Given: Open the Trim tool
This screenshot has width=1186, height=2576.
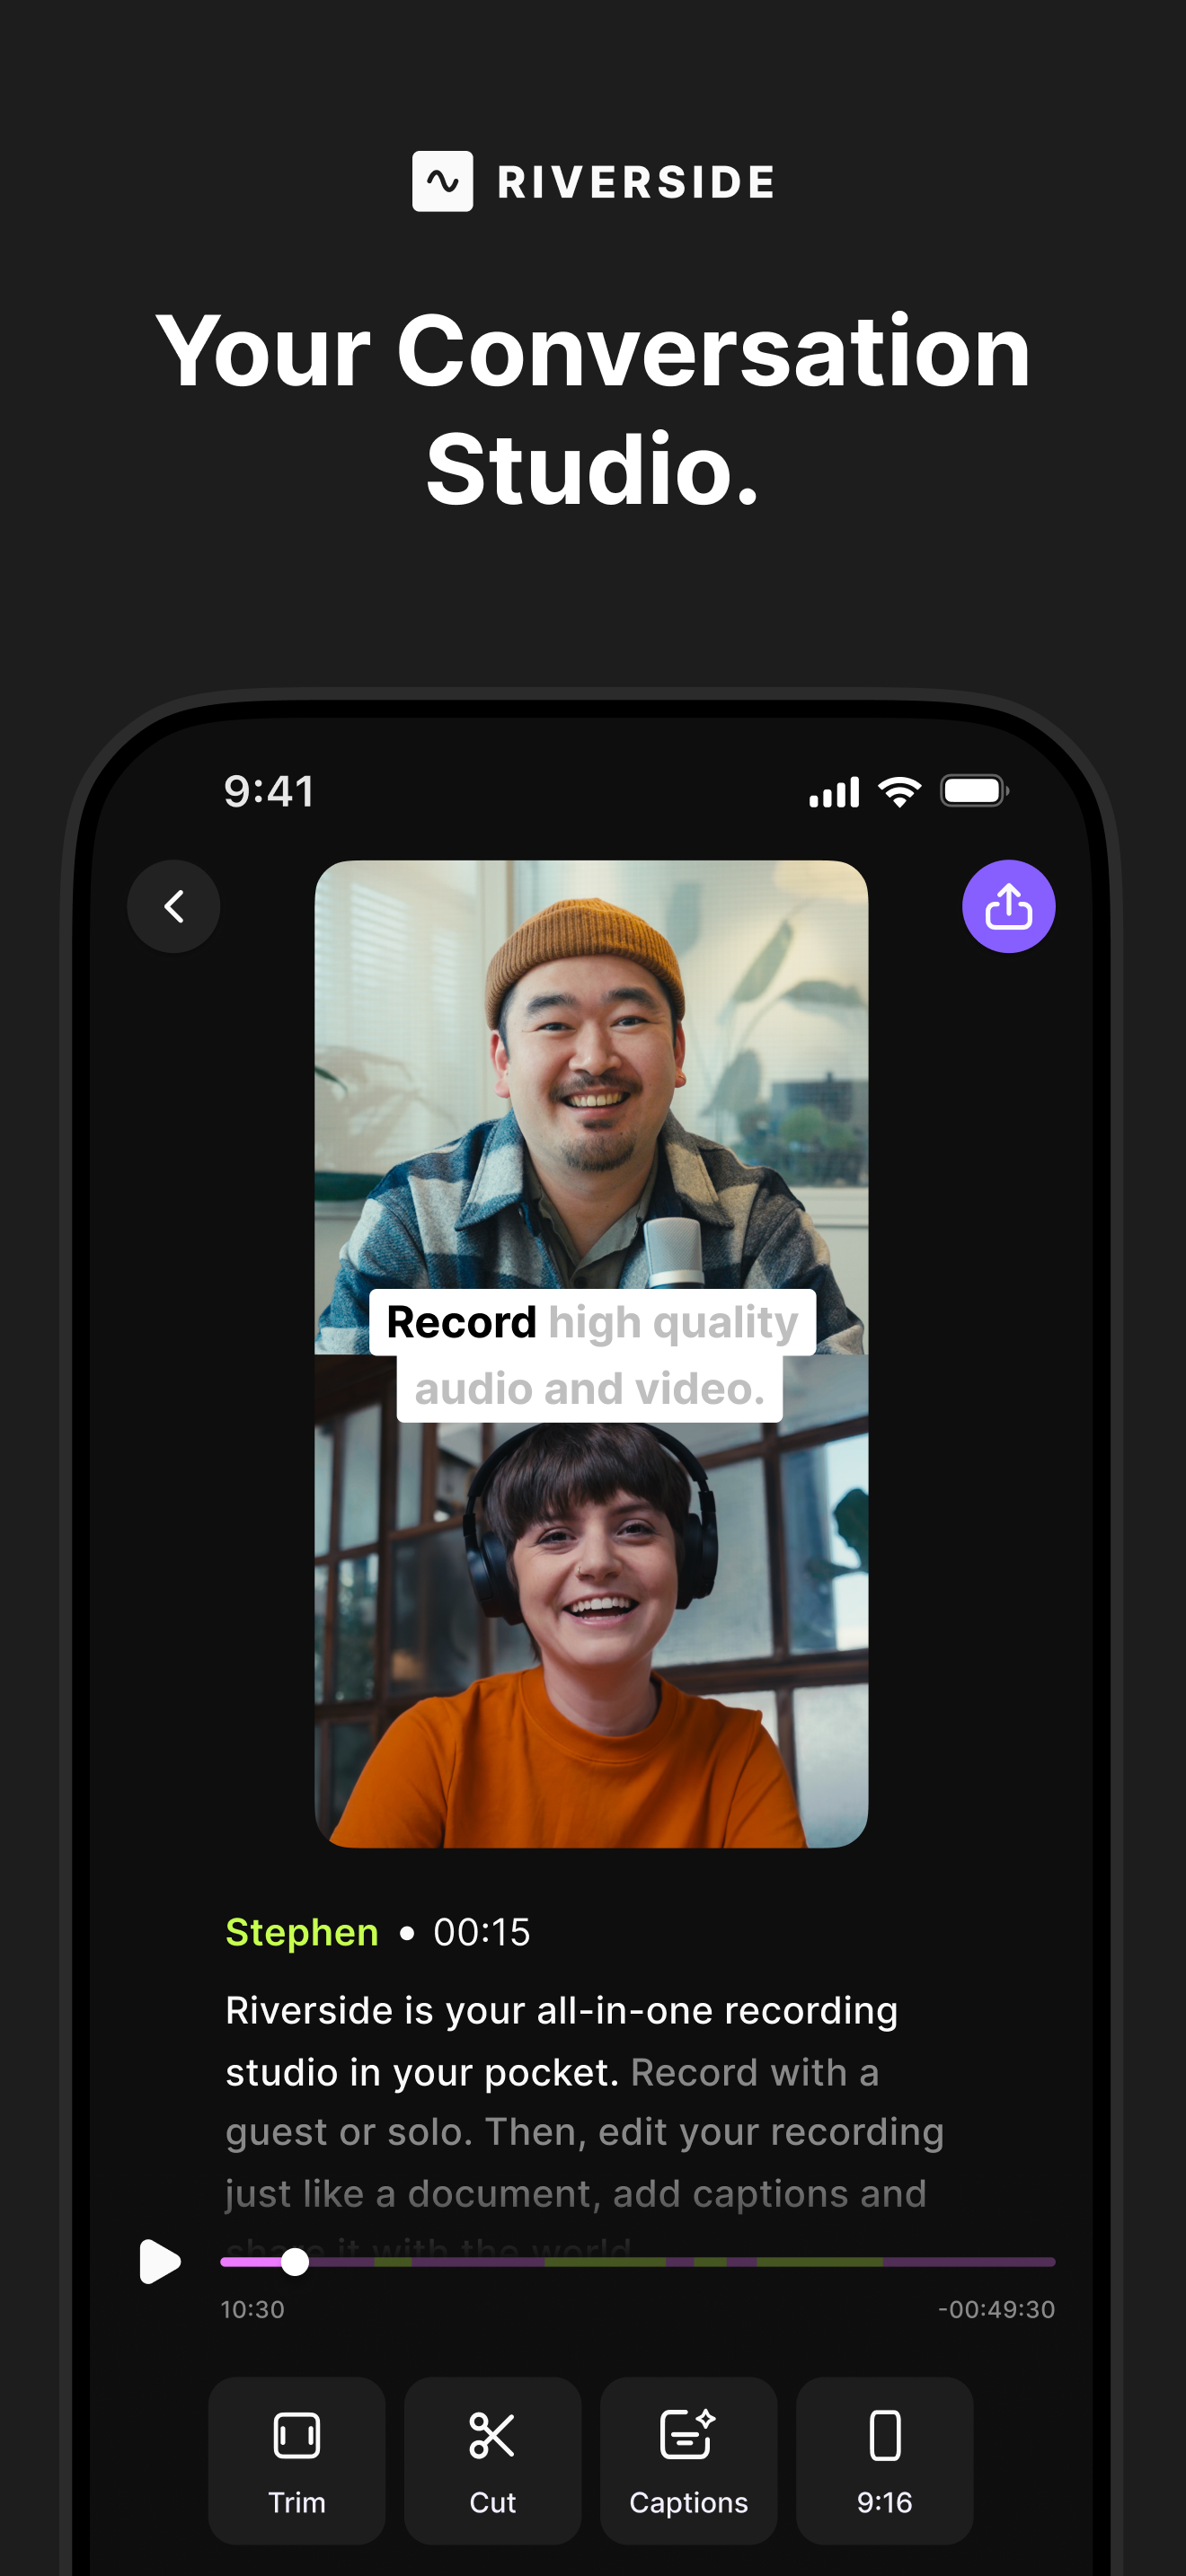Looking at the screenshot, I should click(296, 2460).
